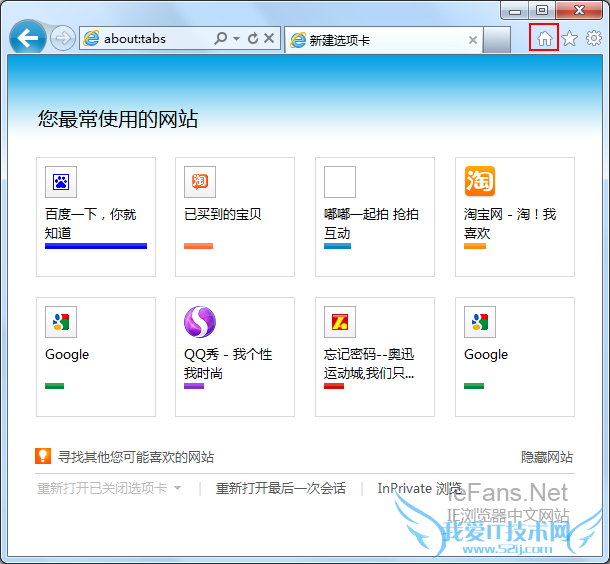610x564 pixels.
Task: Click the Forward navigation arrow
Action: pyautogui.click(x=63, y=38)
